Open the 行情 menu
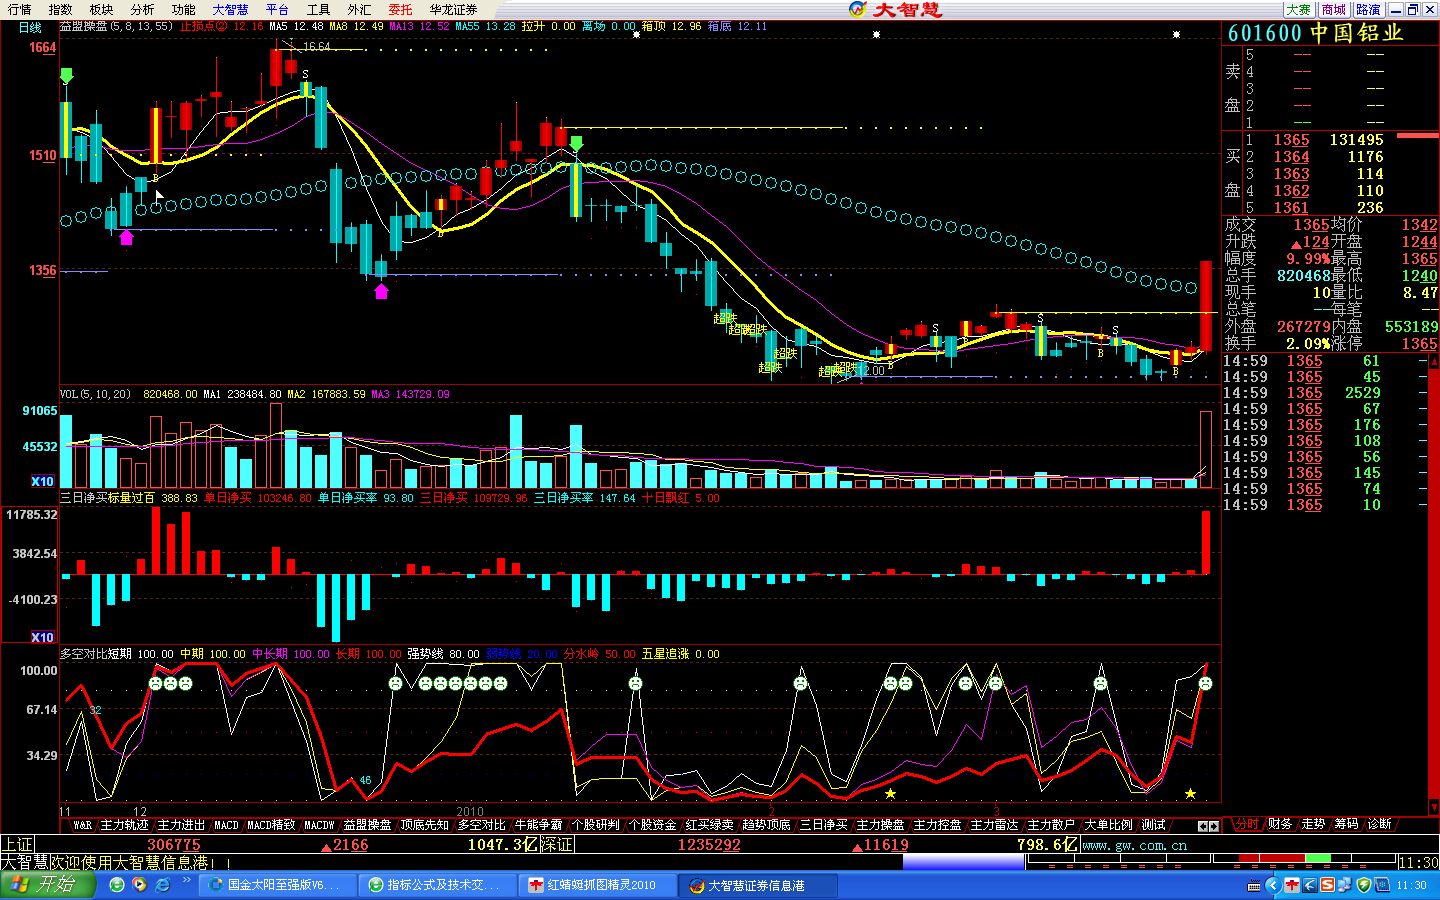This screenshot has height=900, width=1440. coord(20,10)
